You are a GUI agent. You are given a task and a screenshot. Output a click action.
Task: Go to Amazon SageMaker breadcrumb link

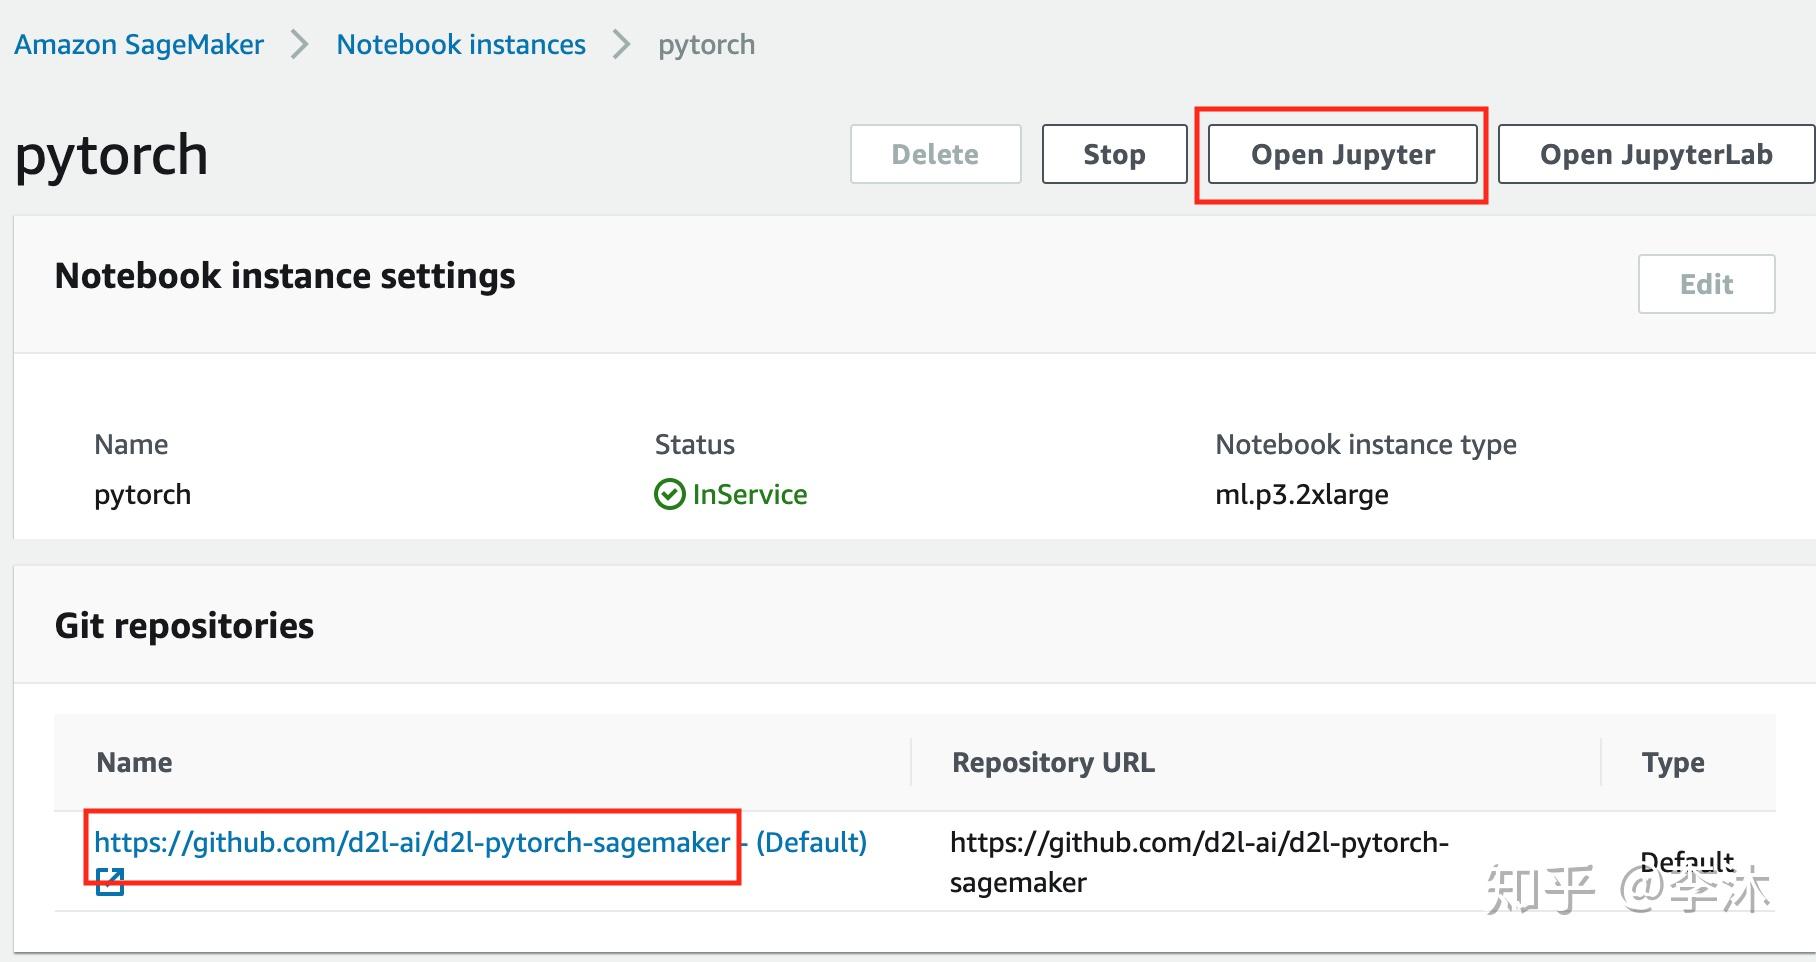[139, 45]
